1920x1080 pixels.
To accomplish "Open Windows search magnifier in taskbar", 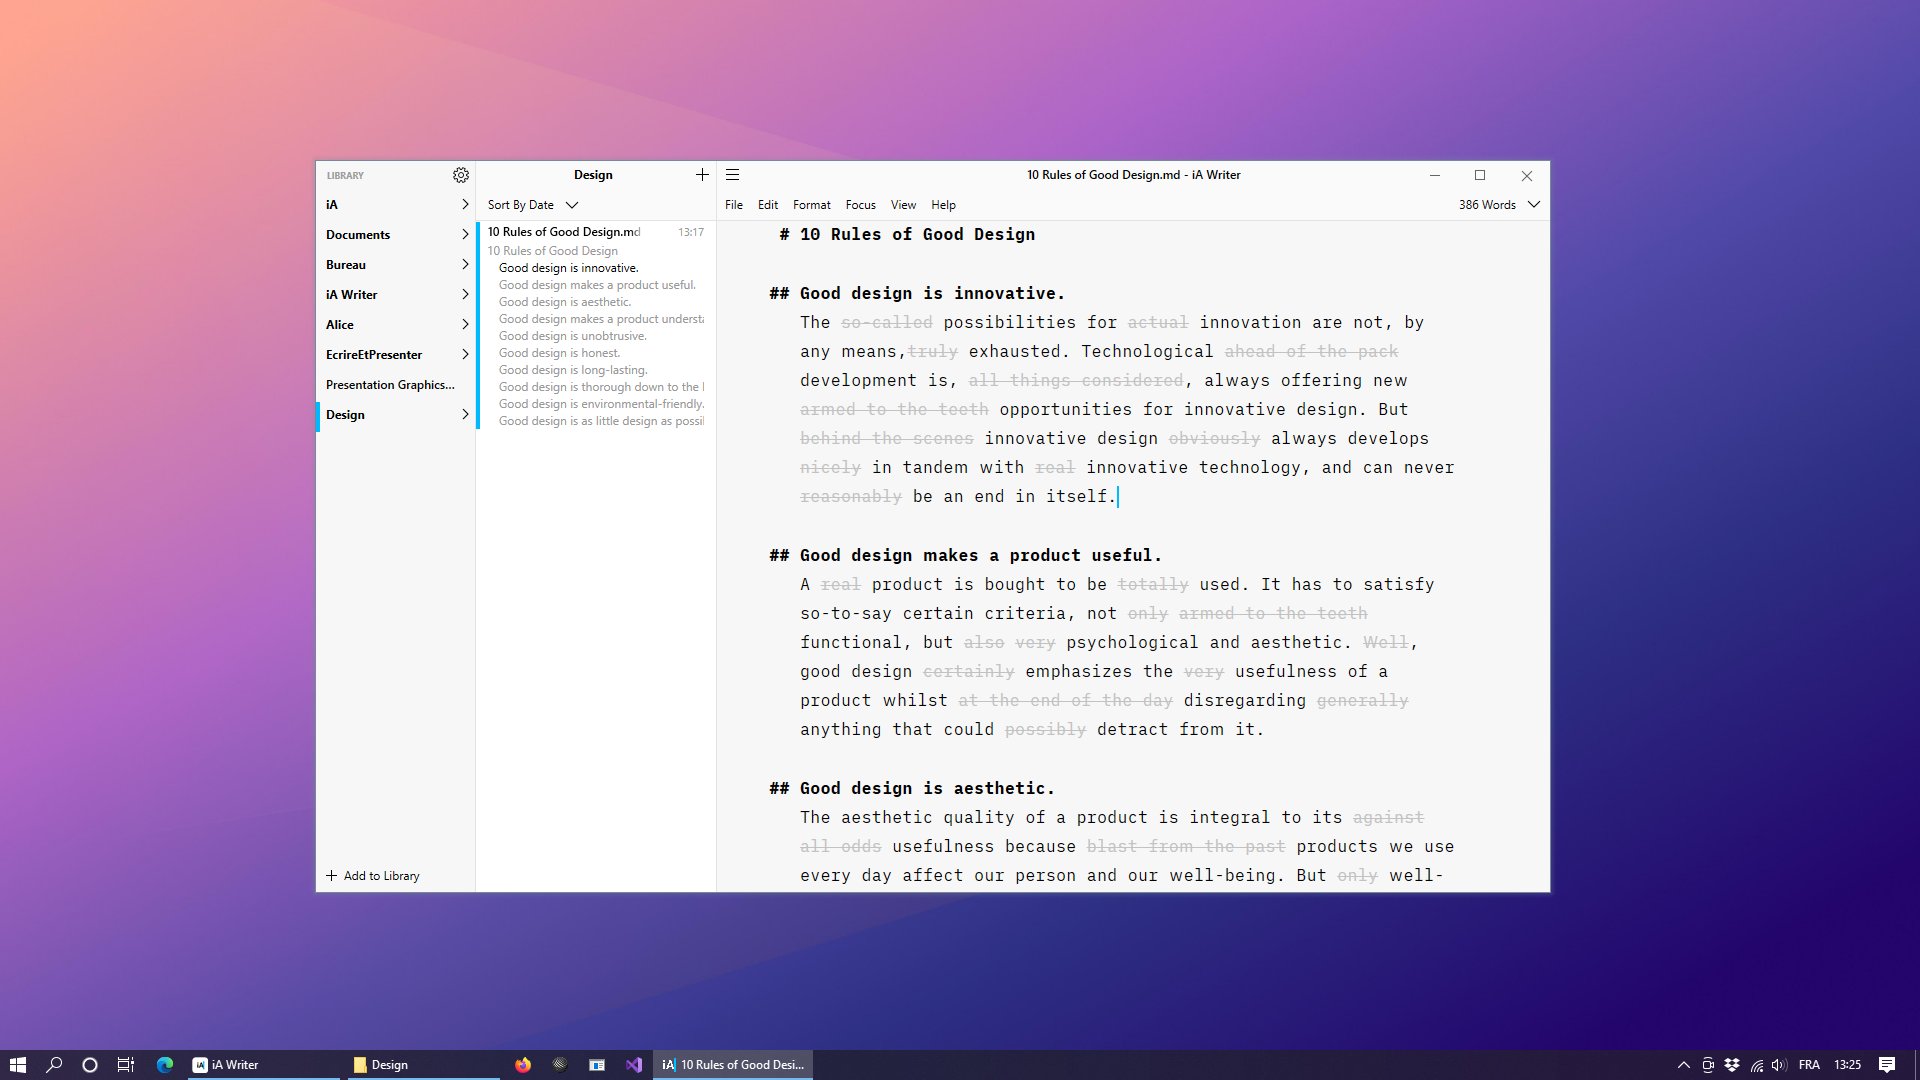I will point(54,1065).
